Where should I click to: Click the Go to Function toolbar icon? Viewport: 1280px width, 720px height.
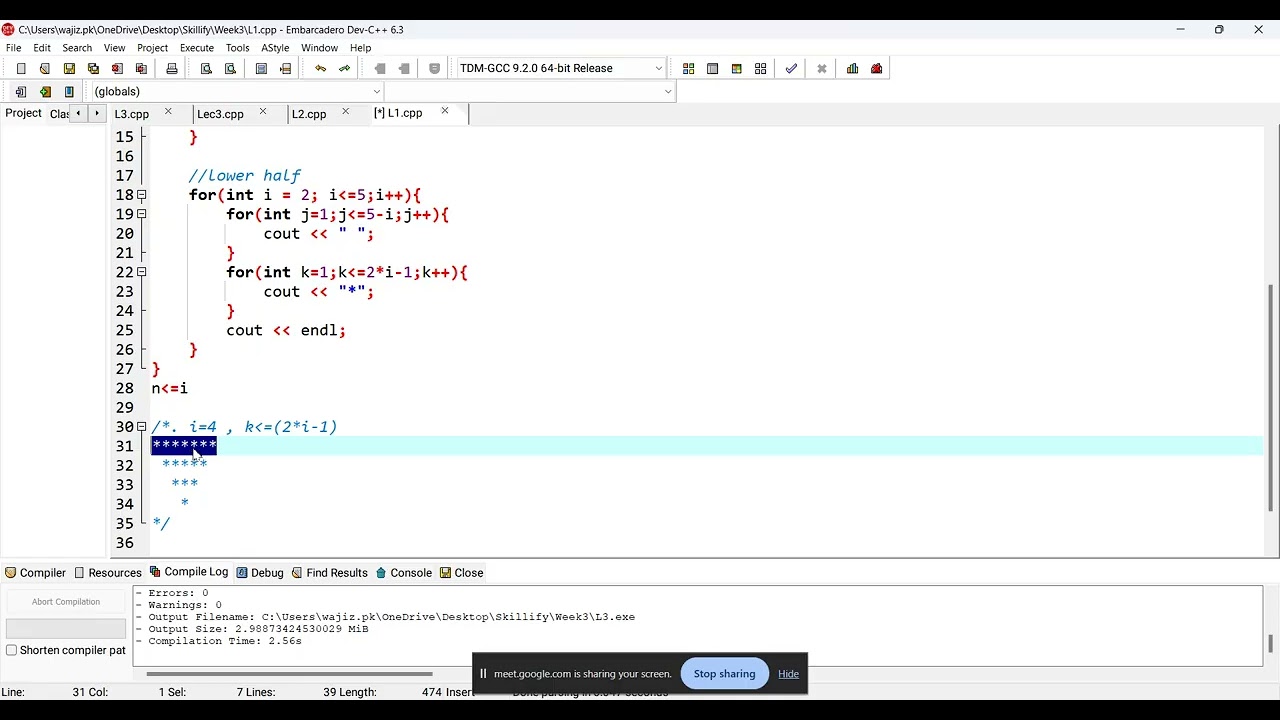[x=261, y=68]
